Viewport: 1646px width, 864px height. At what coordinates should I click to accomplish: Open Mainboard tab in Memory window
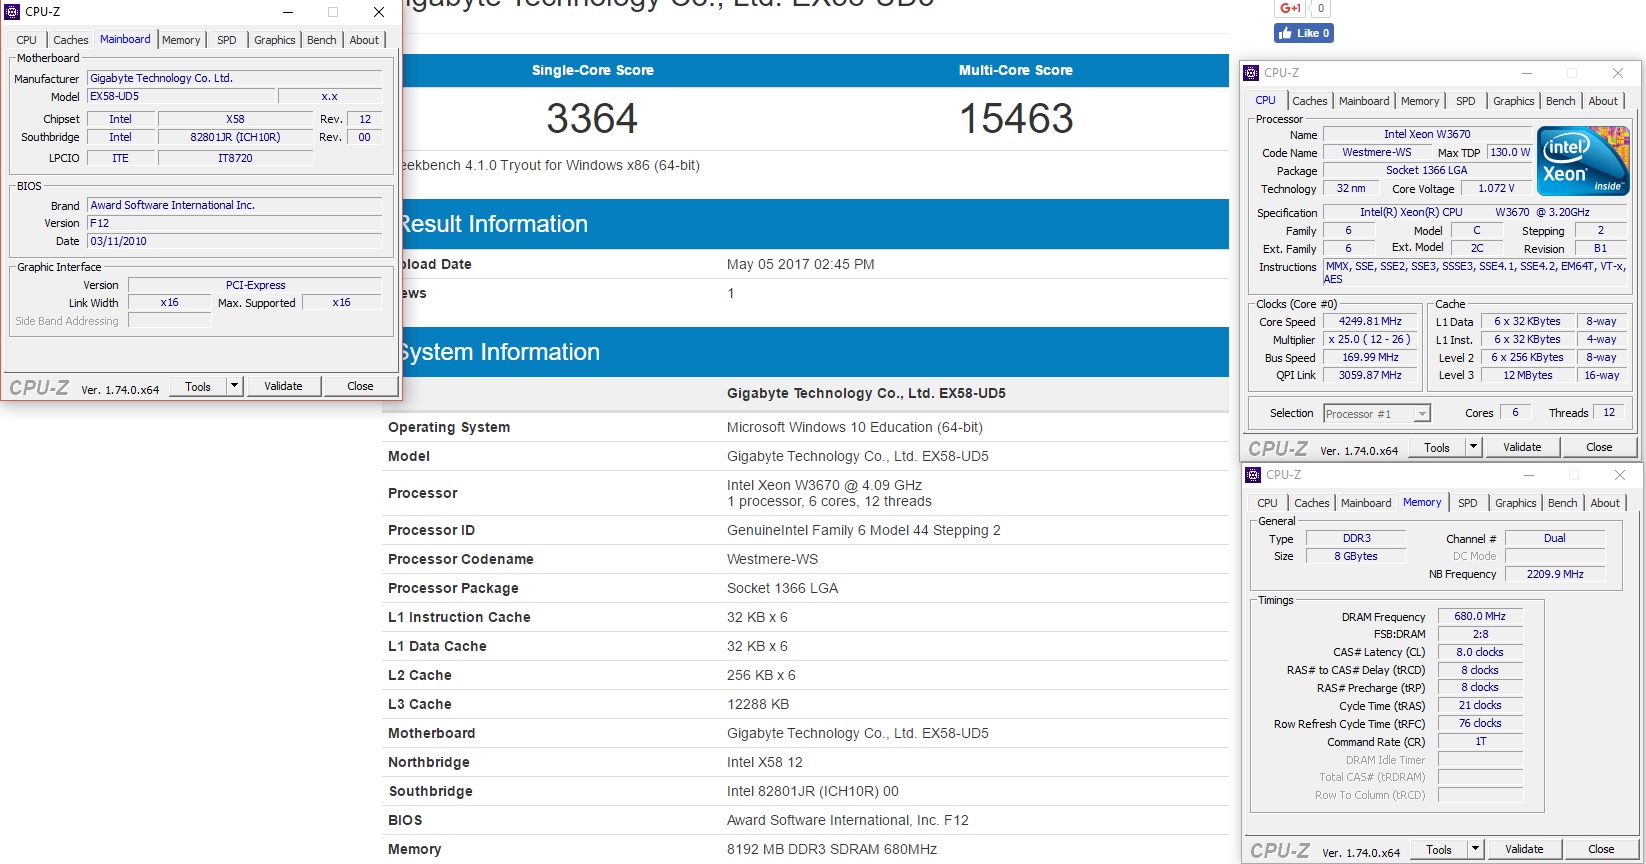pos(1366,503)
